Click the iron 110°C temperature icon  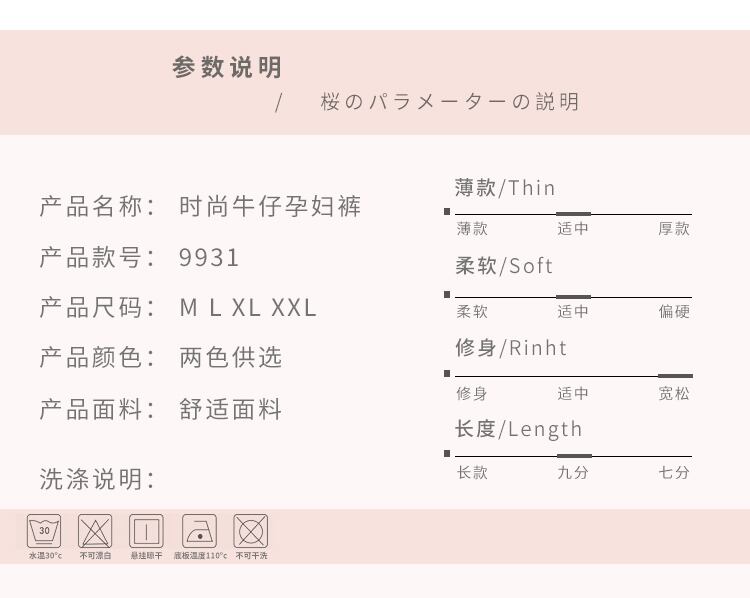(199, 531)
